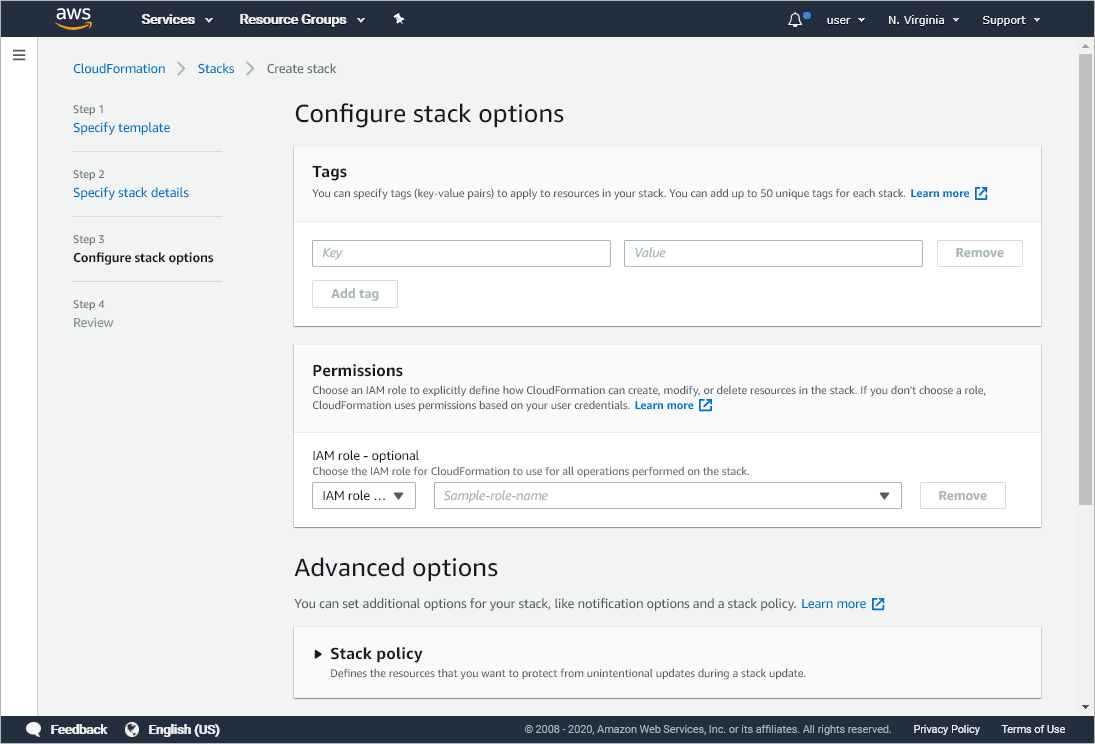Open the notifications bell
This screenshot has height=744, width=1095.
tap(796, 19)
